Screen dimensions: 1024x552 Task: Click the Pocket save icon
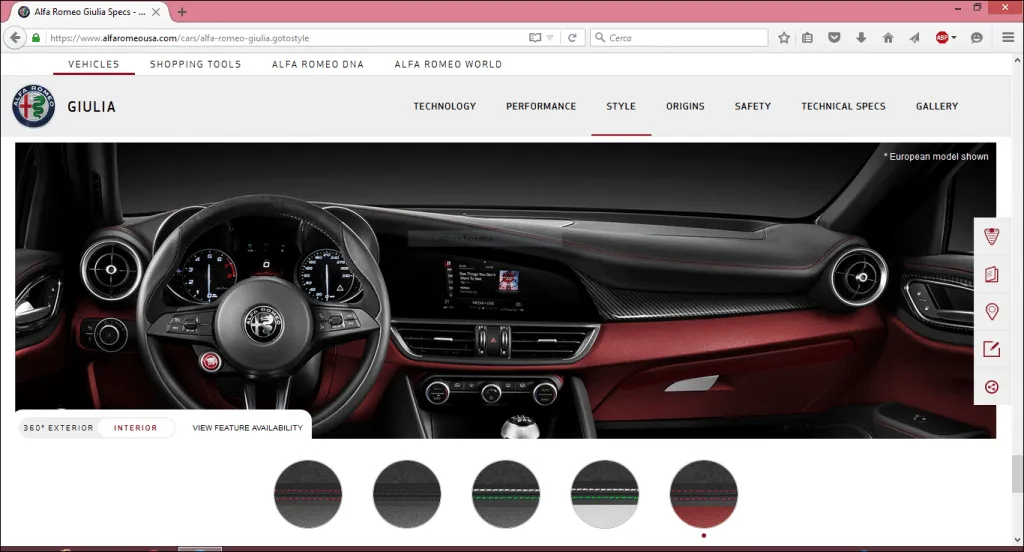pos(834,38)
